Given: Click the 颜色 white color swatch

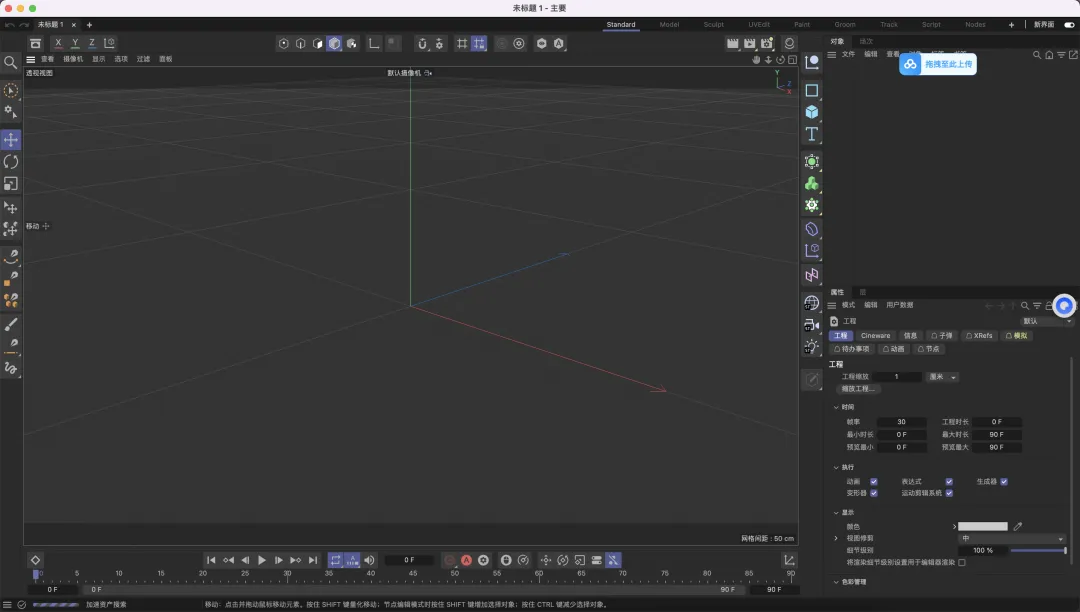Looking at the screenshot, I should 983,527.
